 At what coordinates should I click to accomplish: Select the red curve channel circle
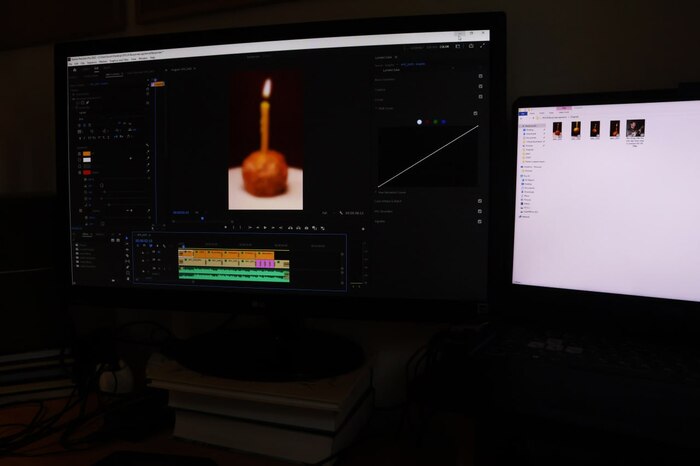428,122
